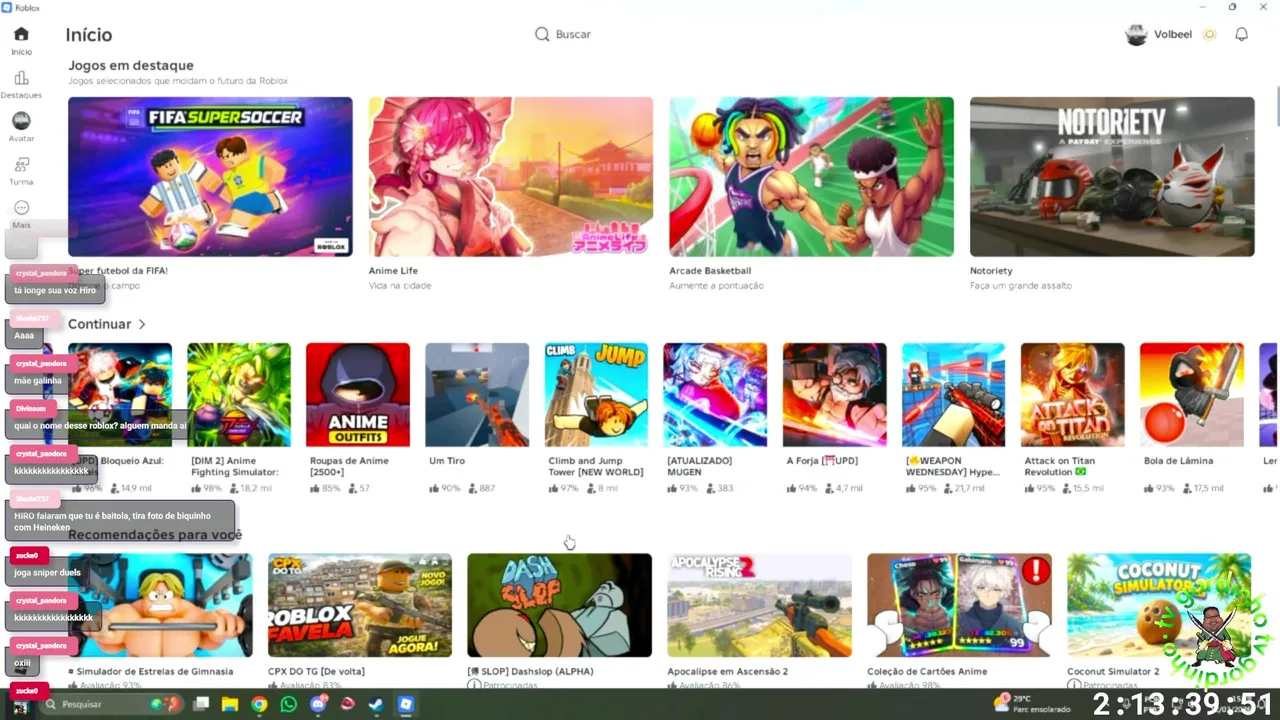Expand the Continuar section arrow
Viewport: 1280px width, 720px height.
(142, 324)
